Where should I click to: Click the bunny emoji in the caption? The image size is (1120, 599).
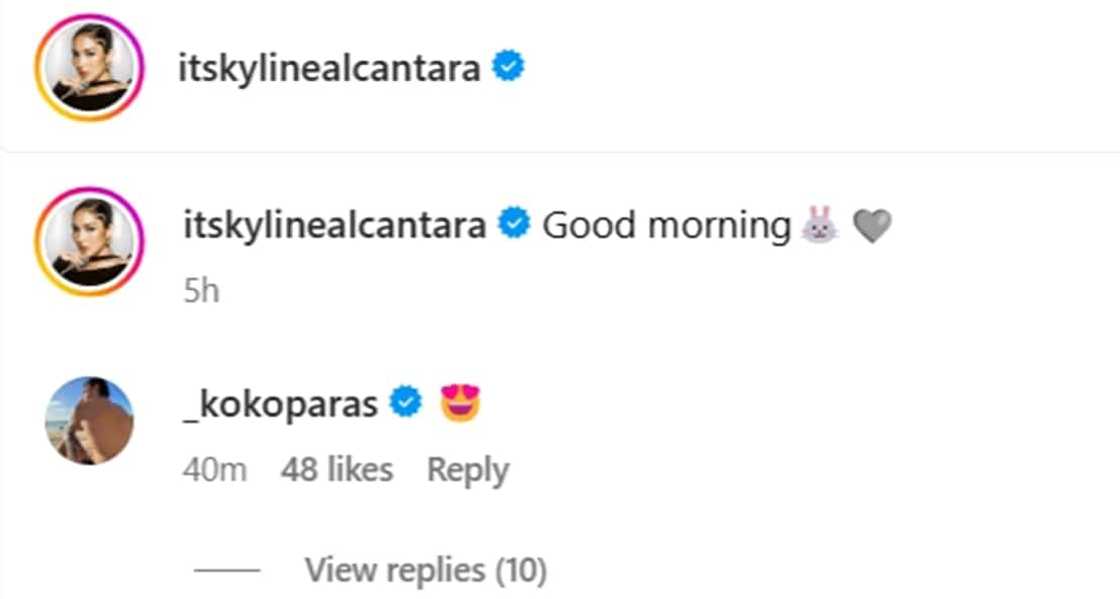coord(818,226)
